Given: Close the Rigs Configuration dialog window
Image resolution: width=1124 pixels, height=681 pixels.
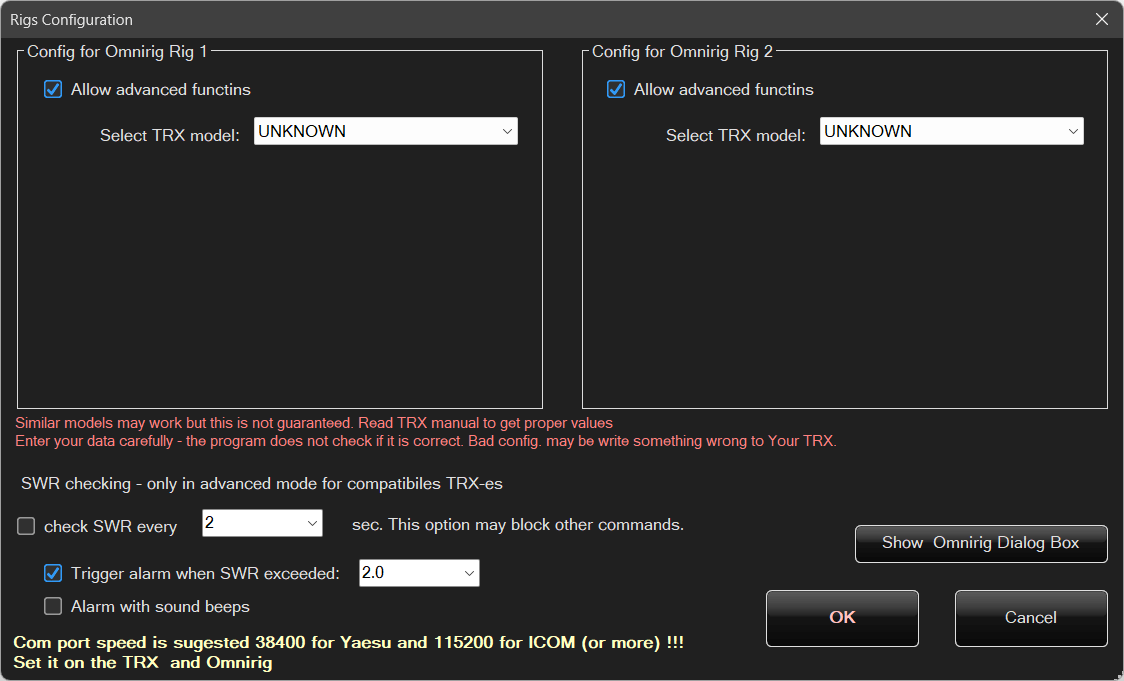Looking at the screenshot, I should 1101,20.
